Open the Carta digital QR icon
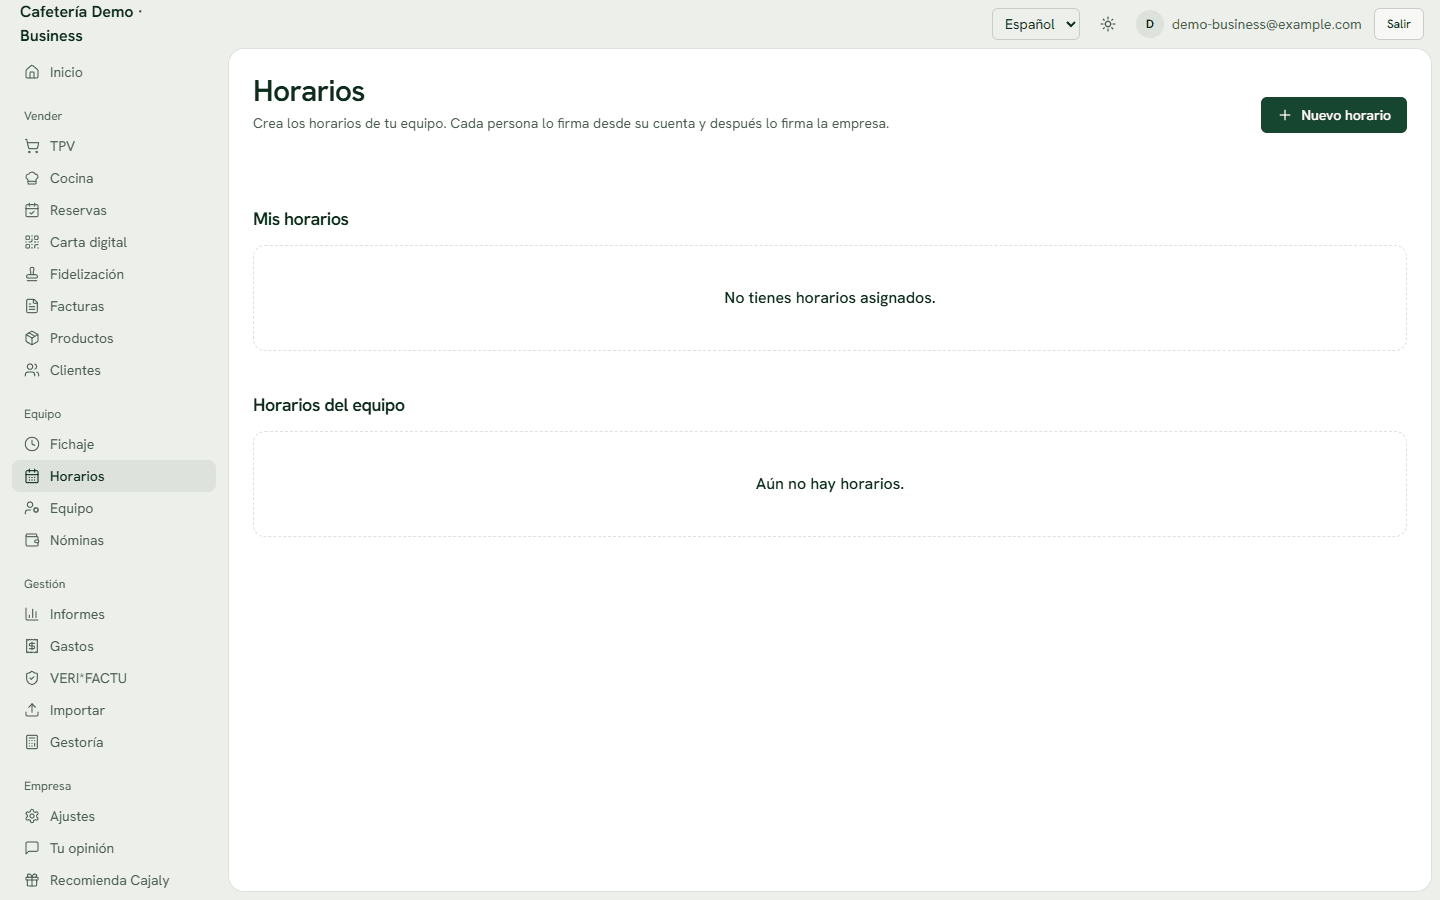1440x900 pixels. coord(32,242)
